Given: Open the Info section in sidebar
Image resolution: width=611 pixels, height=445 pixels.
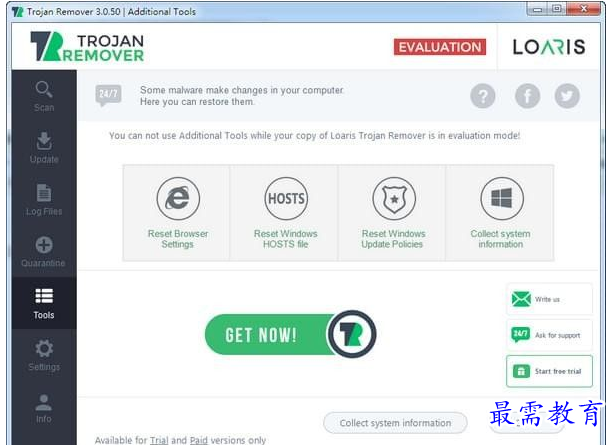Looking at the screenshot, I should [44, 408].
